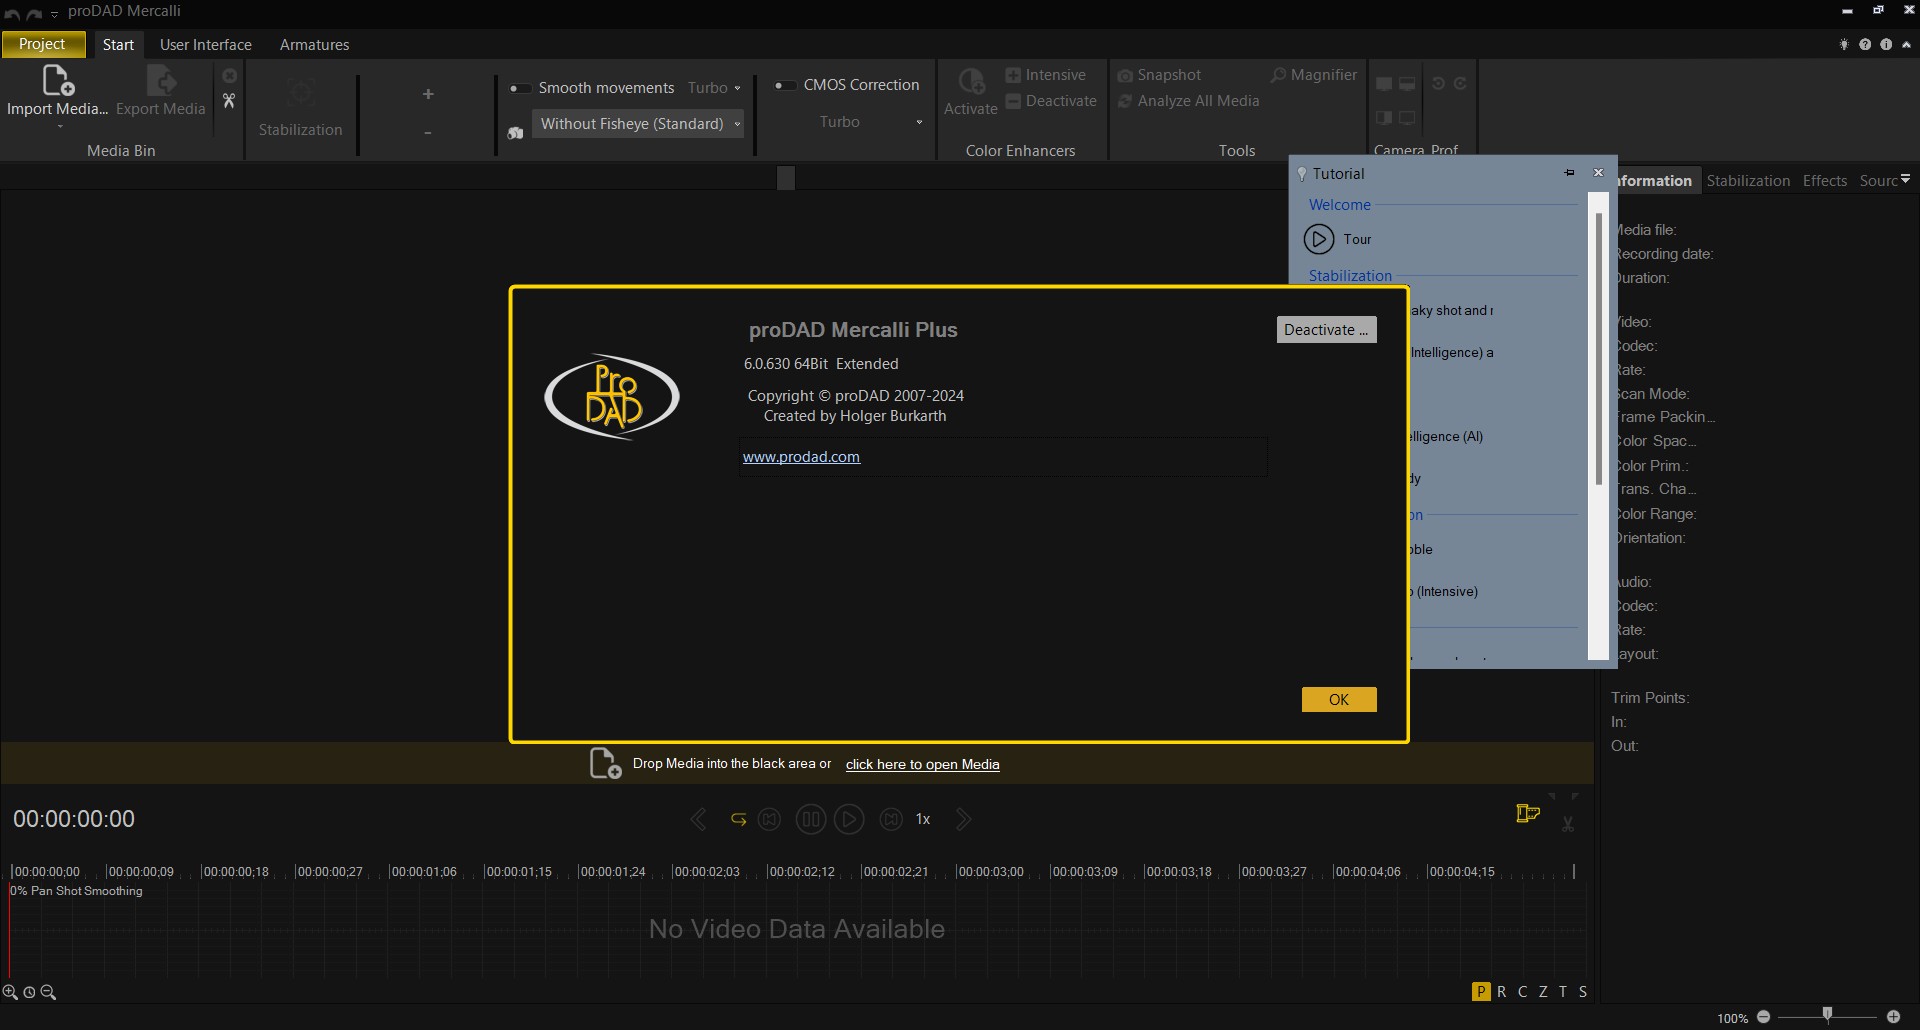Click the timeline zoom-out magnifier icon
This screenshot has width=1920, height=1030.
click(48, 992)
